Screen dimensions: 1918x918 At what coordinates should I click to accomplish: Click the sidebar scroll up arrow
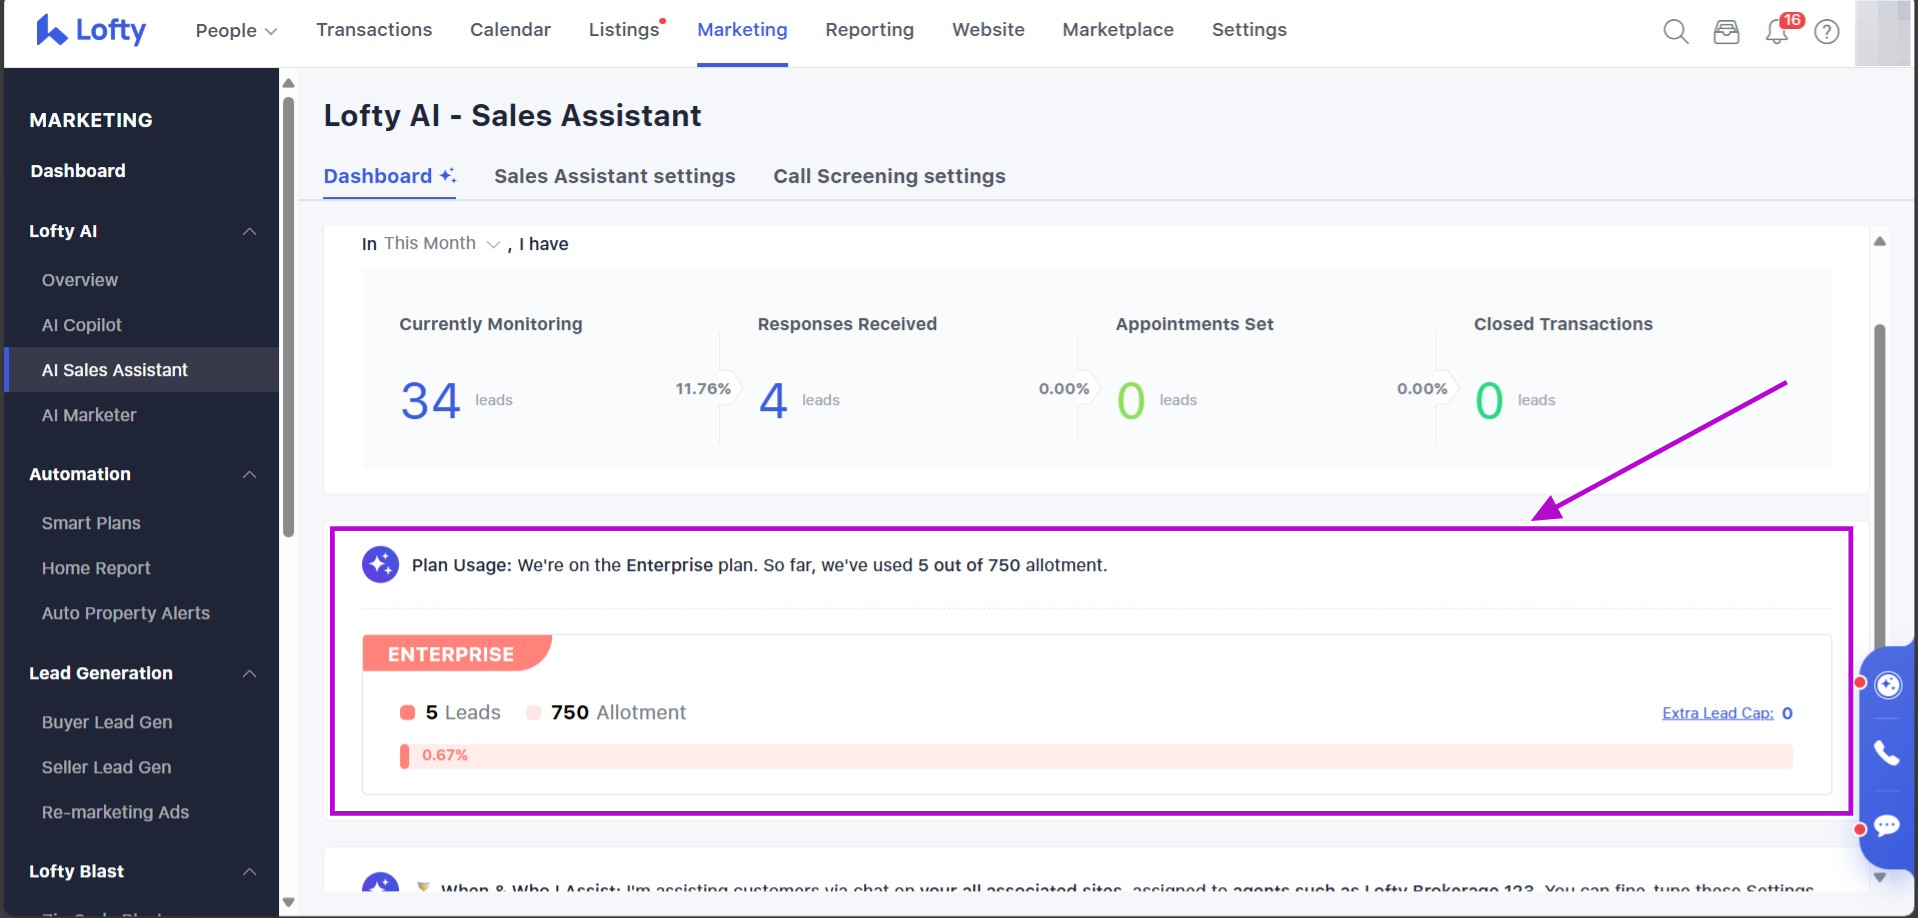pos(288,83)
